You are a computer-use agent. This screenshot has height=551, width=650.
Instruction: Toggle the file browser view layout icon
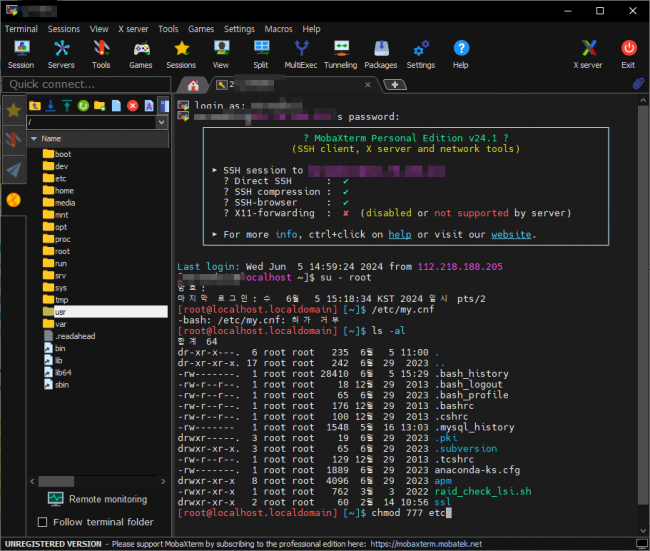165,106
